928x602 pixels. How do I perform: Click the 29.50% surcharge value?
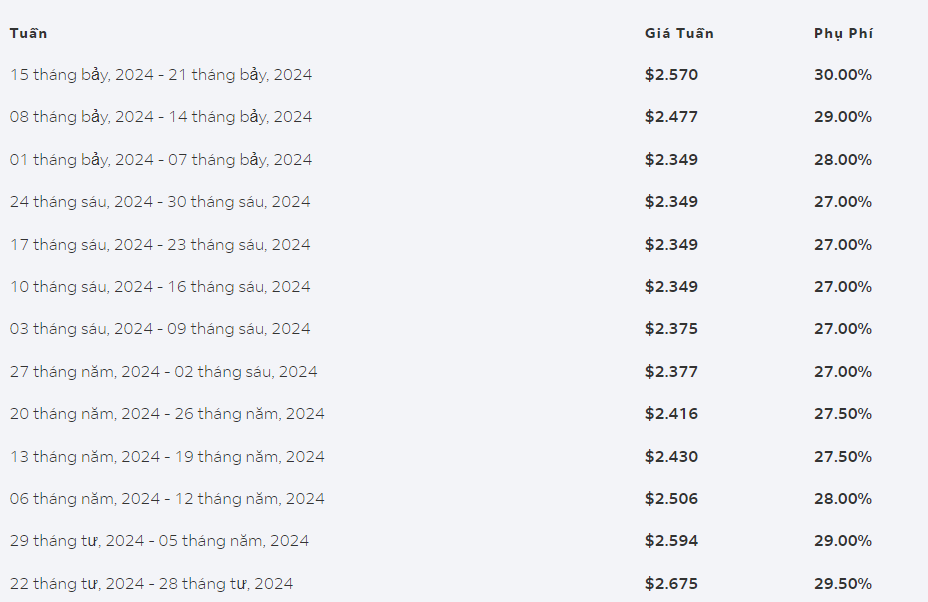(843, 584)
